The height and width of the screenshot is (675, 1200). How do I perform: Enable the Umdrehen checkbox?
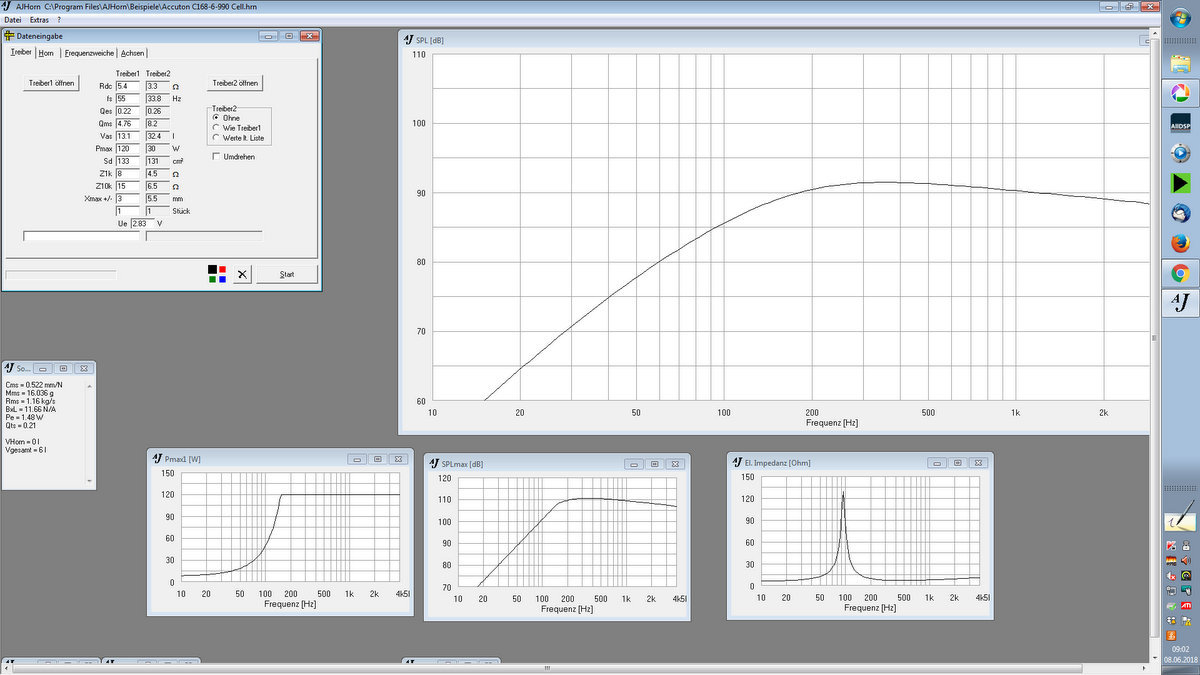216,156
